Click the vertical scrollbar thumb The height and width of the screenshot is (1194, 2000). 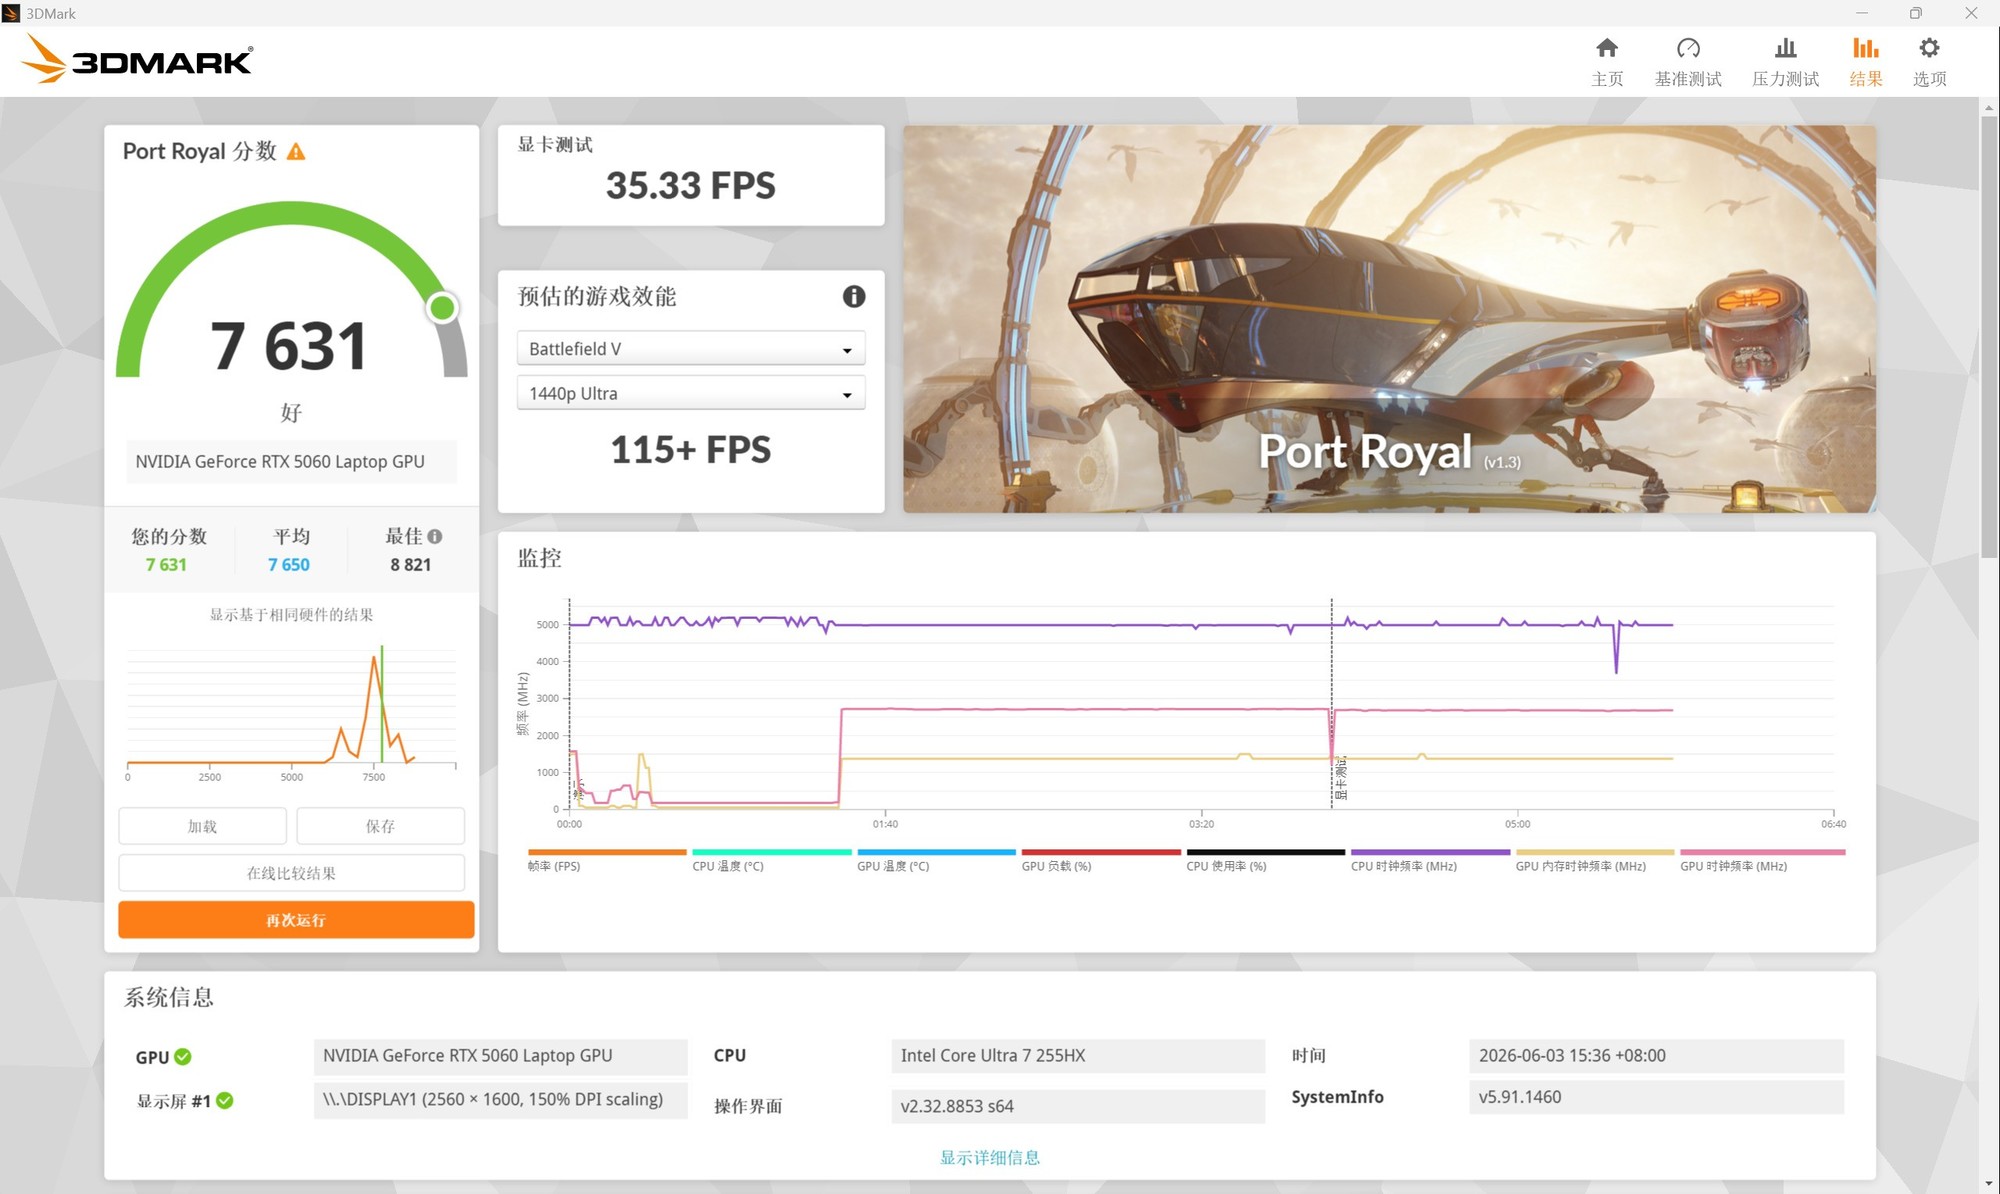[x=1989, y=337]
